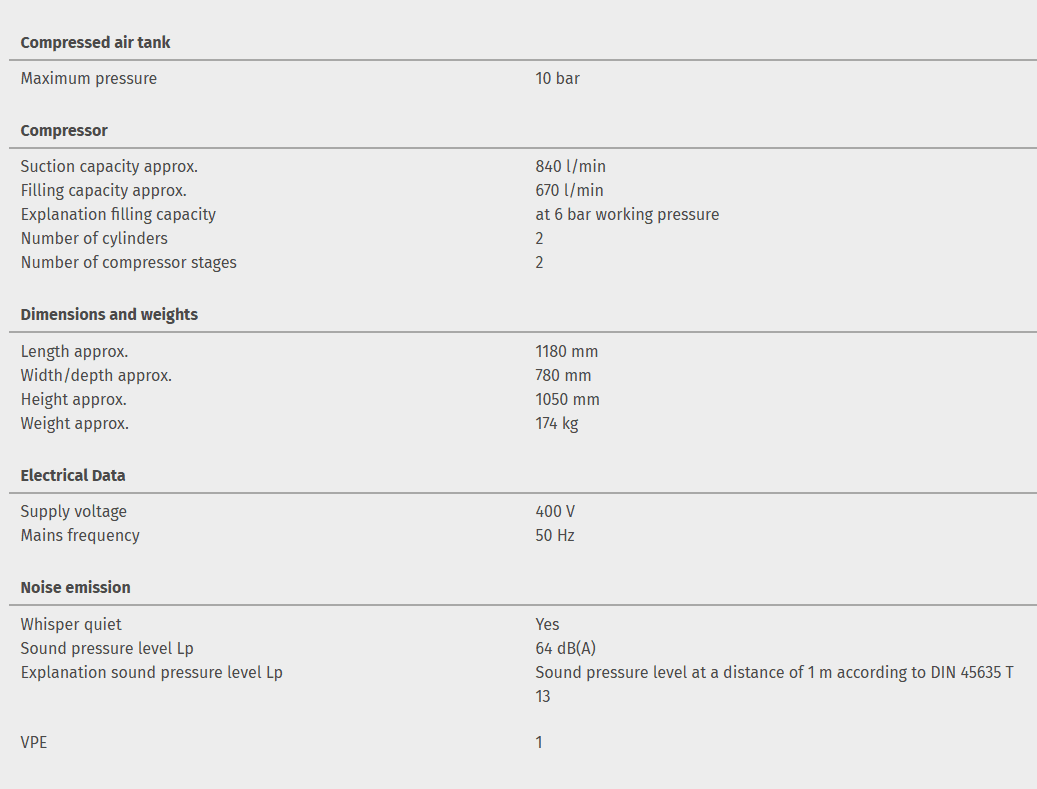The width and height of the screenshot is (1037, 789).
Task: Select the 'at 6 bar working pressure' text
Action: [x=627, y=214]
